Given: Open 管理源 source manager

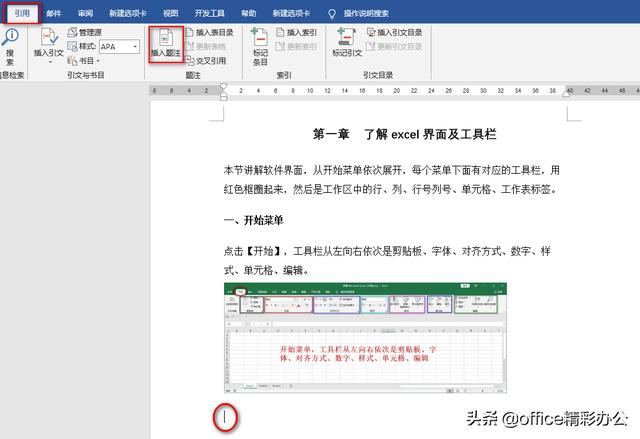Looking at the screenshot, I should (x=84, y=32).
